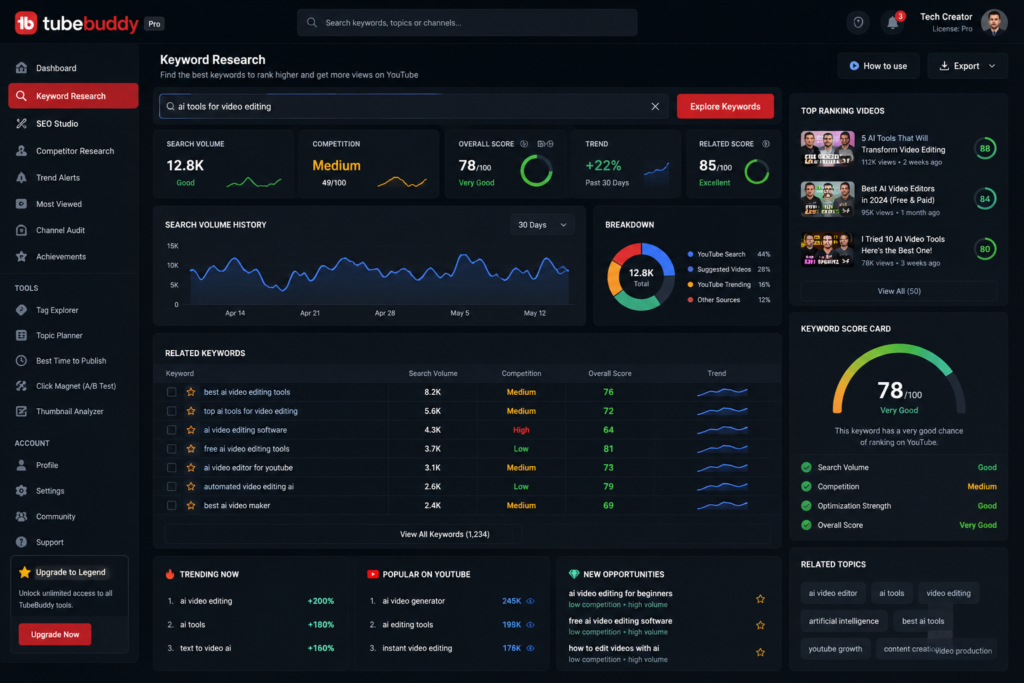Open the 30 Days range dropdown
This screenshot has height=683, width=1024.
tap(541, 225)
